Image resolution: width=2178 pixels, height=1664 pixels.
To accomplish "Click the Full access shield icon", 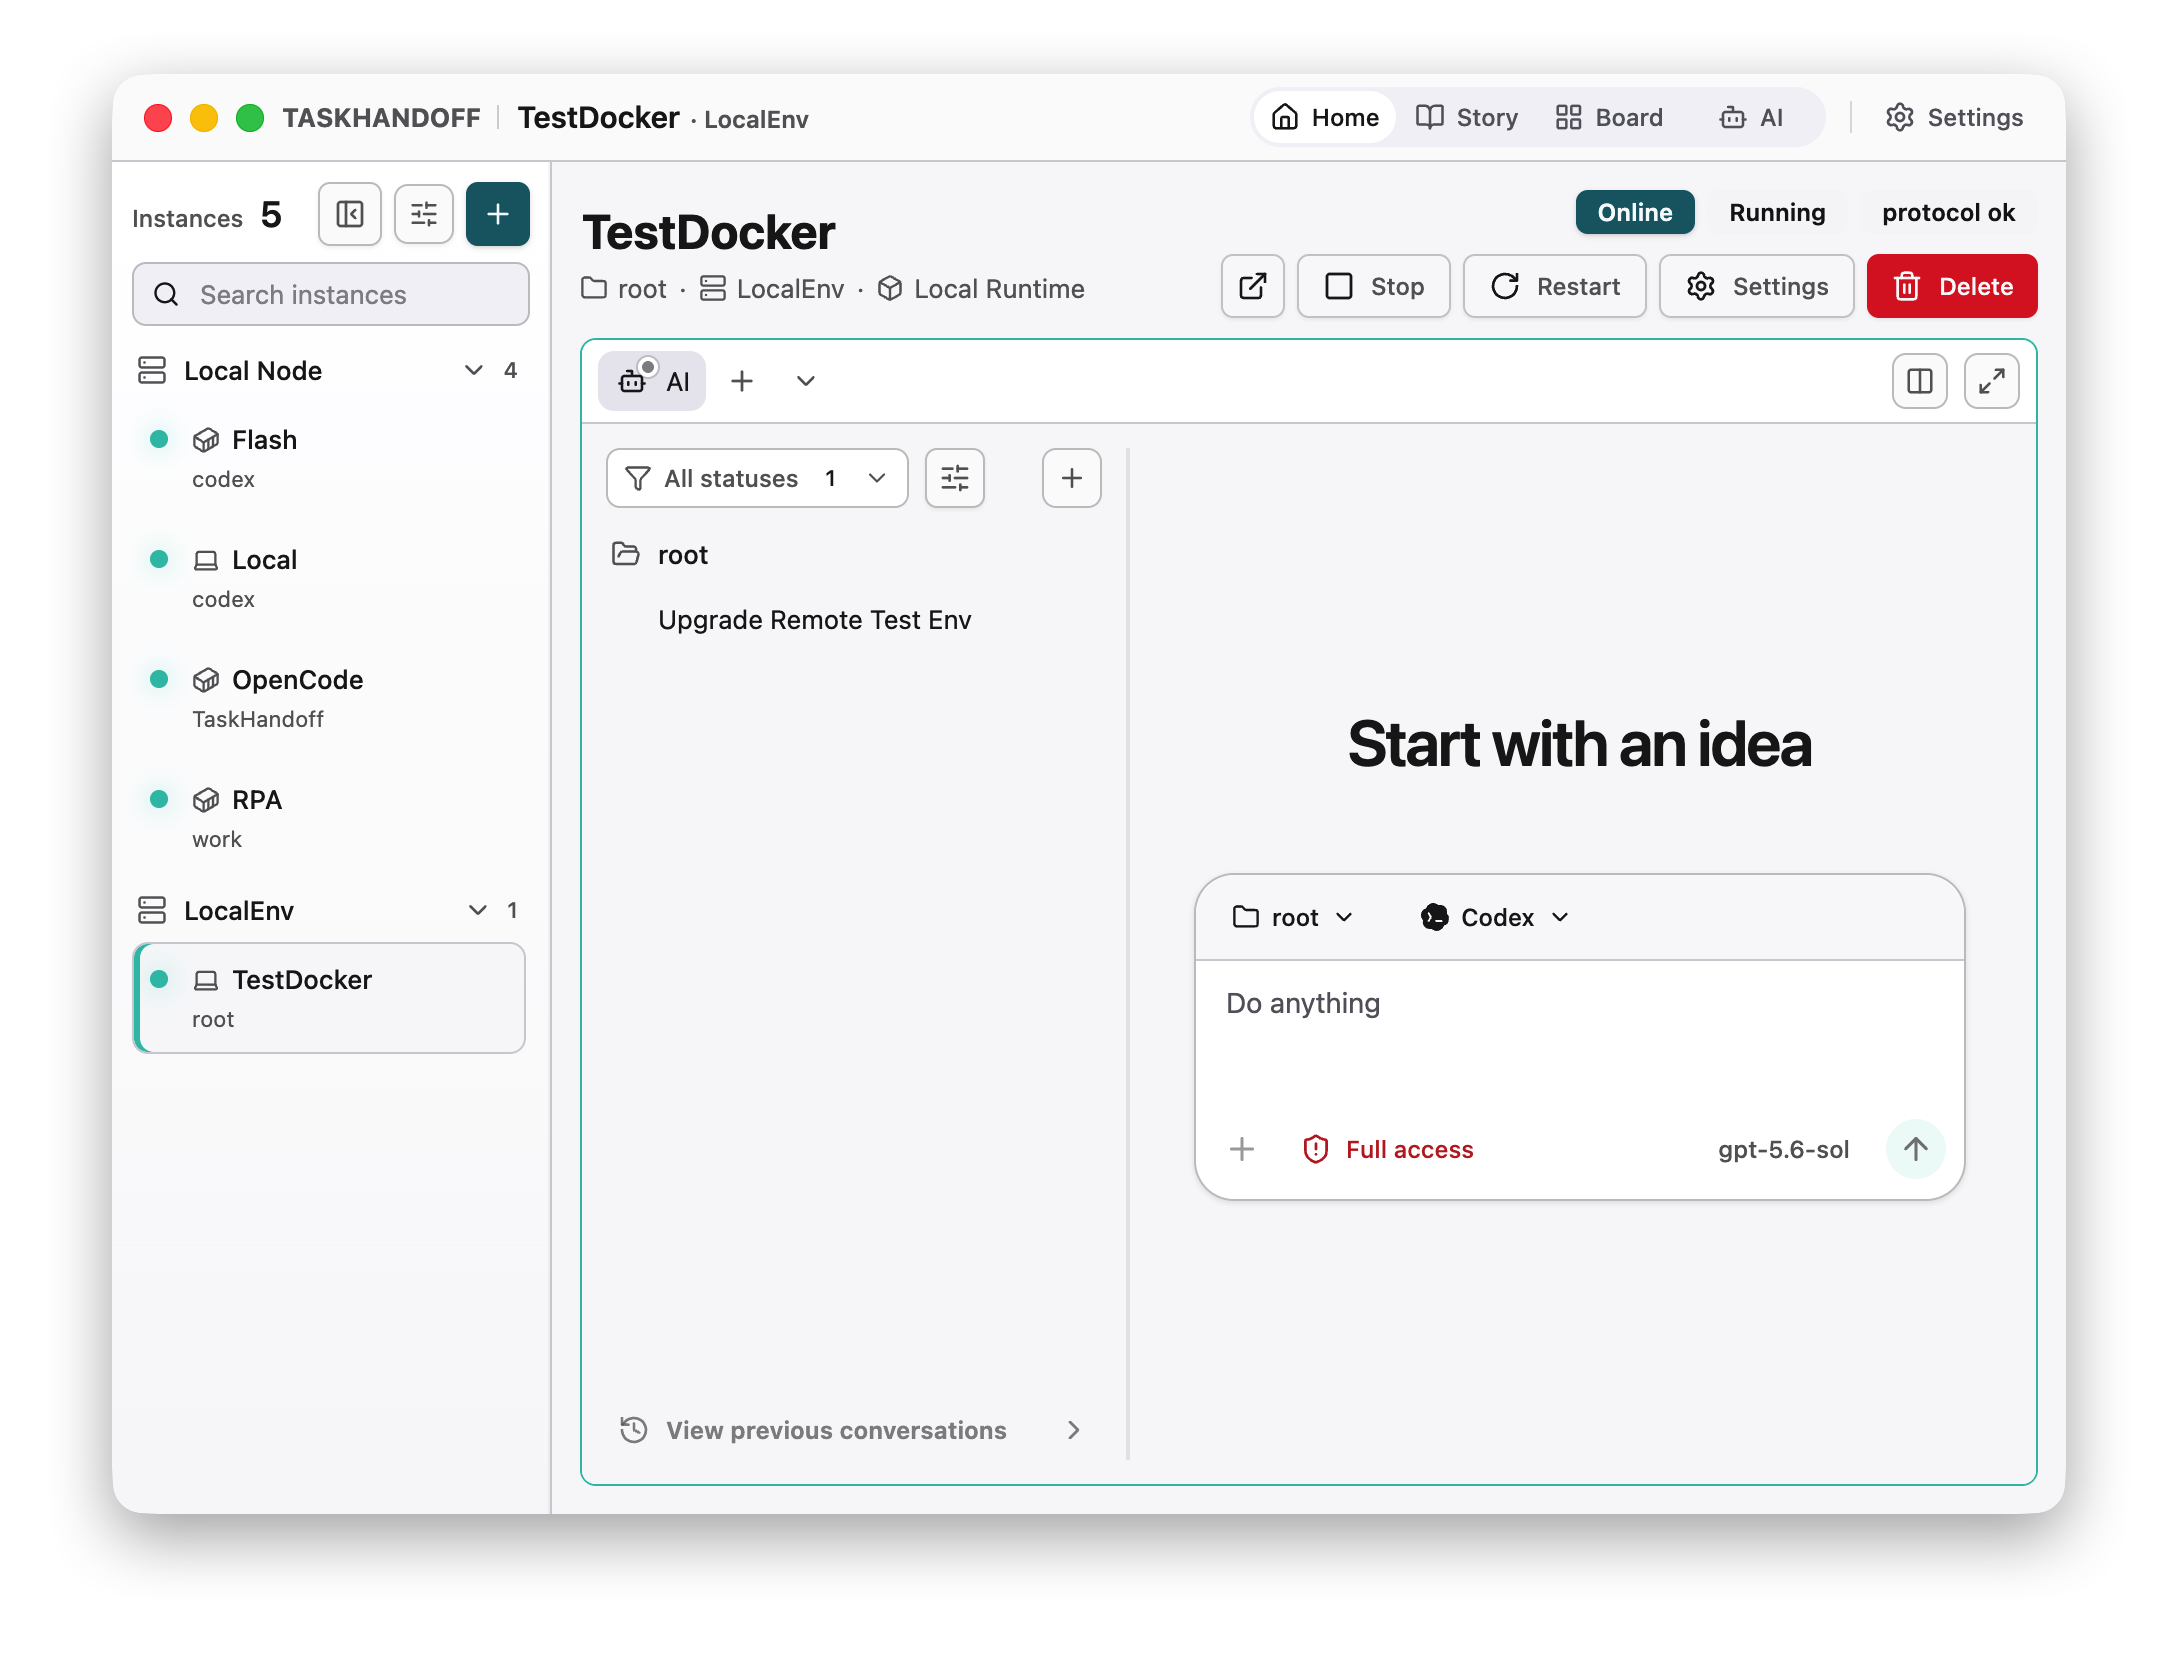I will click(x=1315, y=1149).
